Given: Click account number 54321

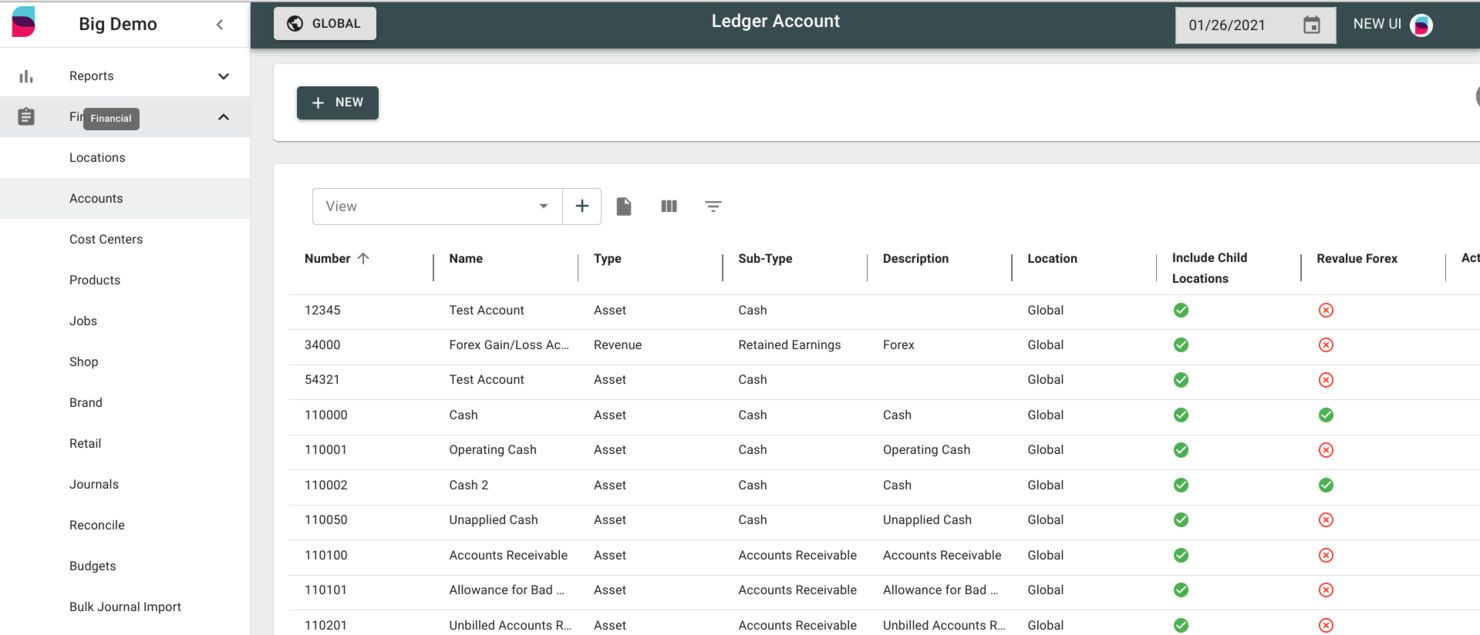Looking at the screenshot, I should 322,380.
